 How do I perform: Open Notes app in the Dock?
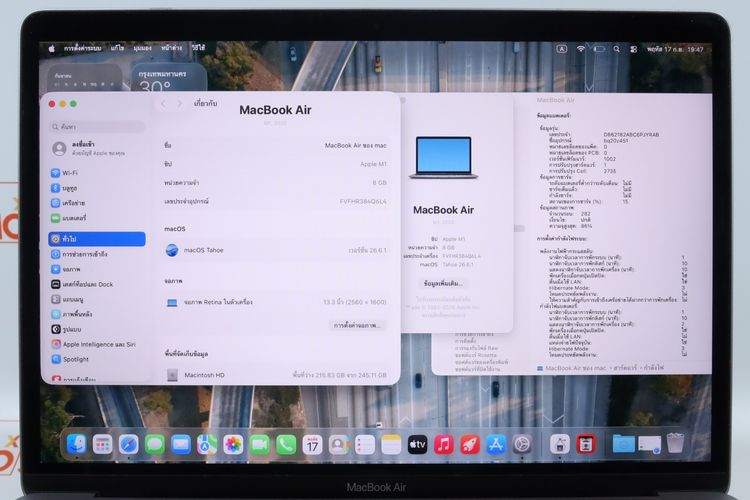[391, 445]
